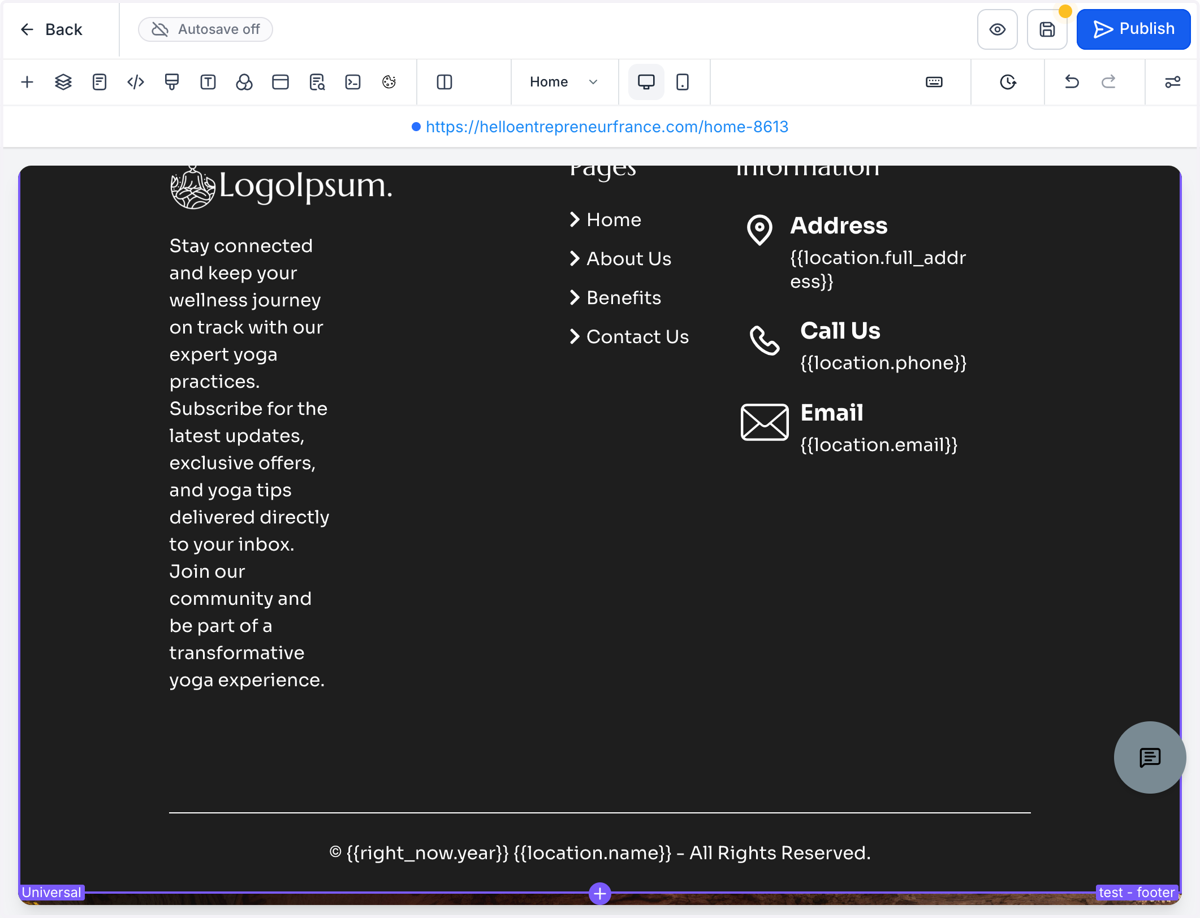Open the typography T icon
Image resolution: width=1200 pixels, height=918 pixels.
(x=208, y=82)
